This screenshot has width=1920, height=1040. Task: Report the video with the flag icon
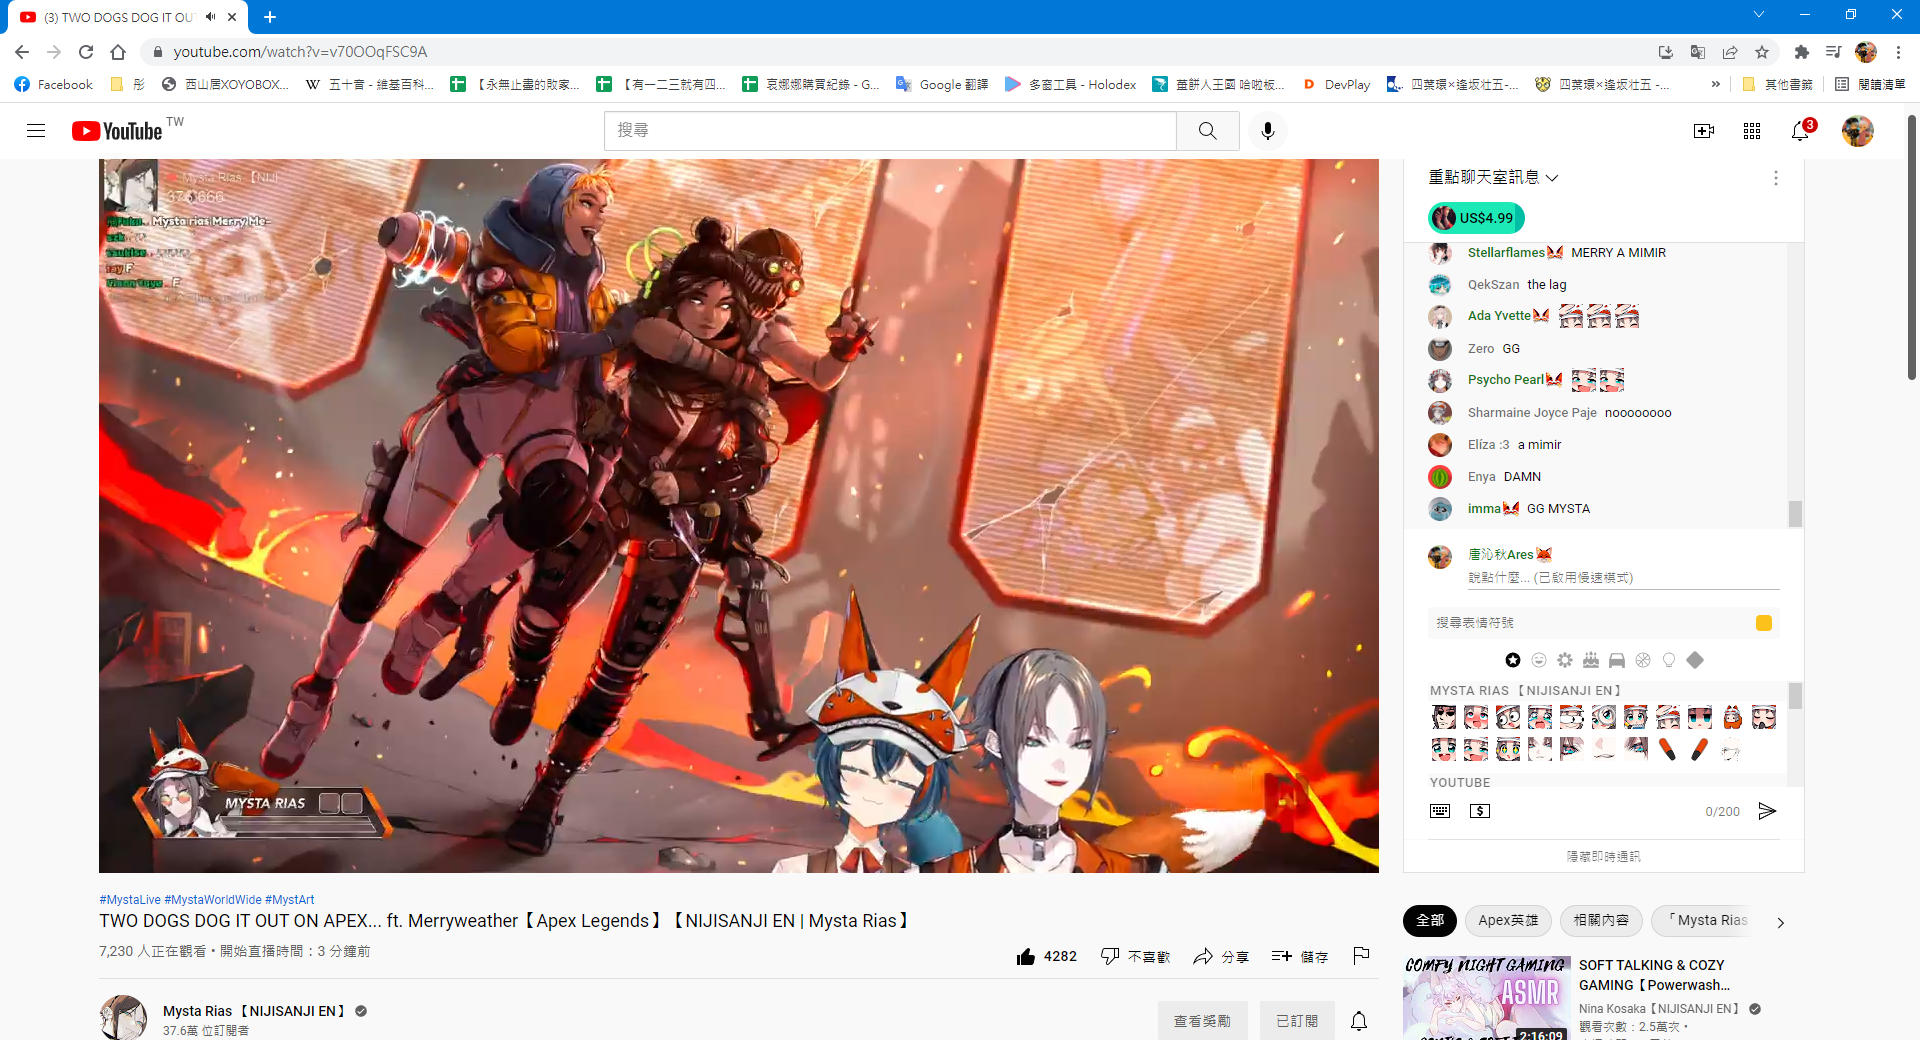click(1361, 956)
